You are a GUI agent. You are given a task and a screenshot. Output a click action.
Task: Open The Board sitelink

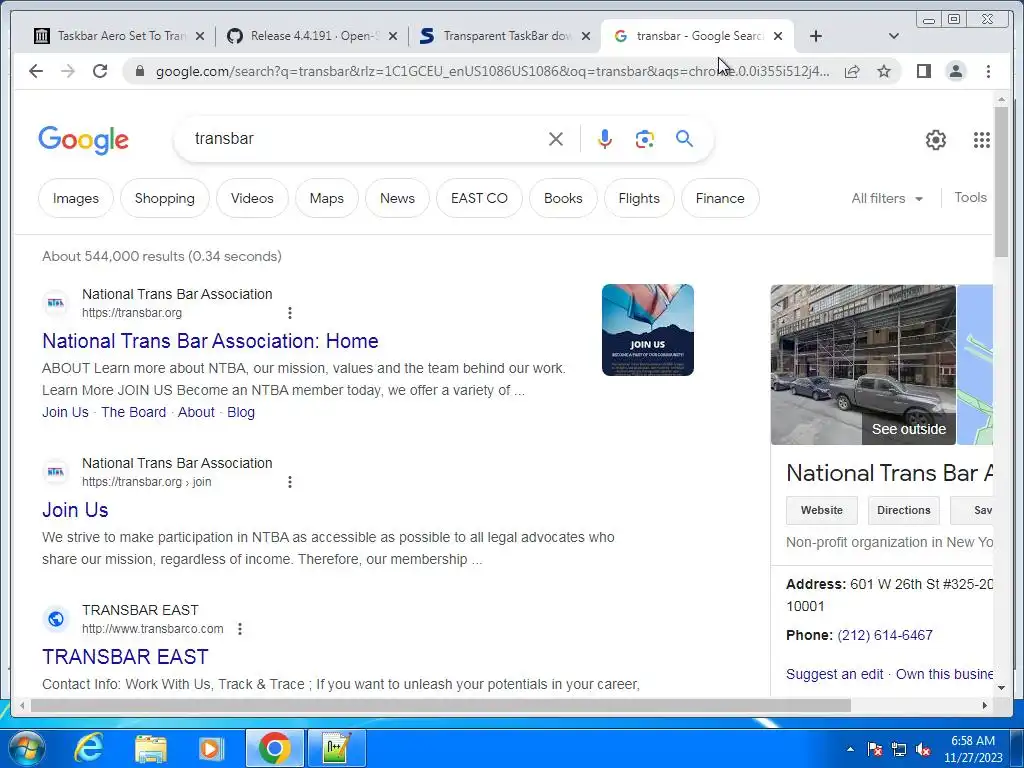pos(133,412)
